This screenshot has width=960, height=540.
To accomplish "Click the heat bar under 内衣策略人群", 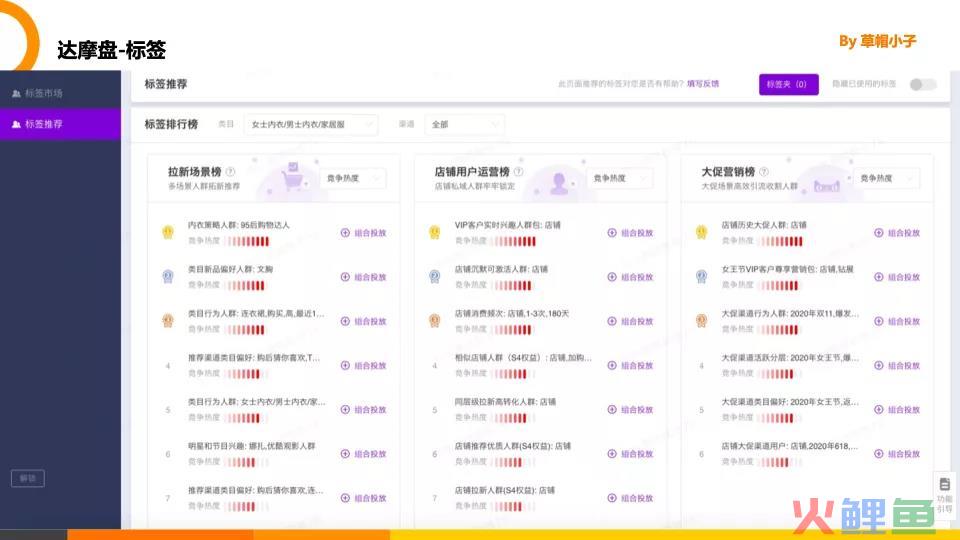I will pos(247,241).
